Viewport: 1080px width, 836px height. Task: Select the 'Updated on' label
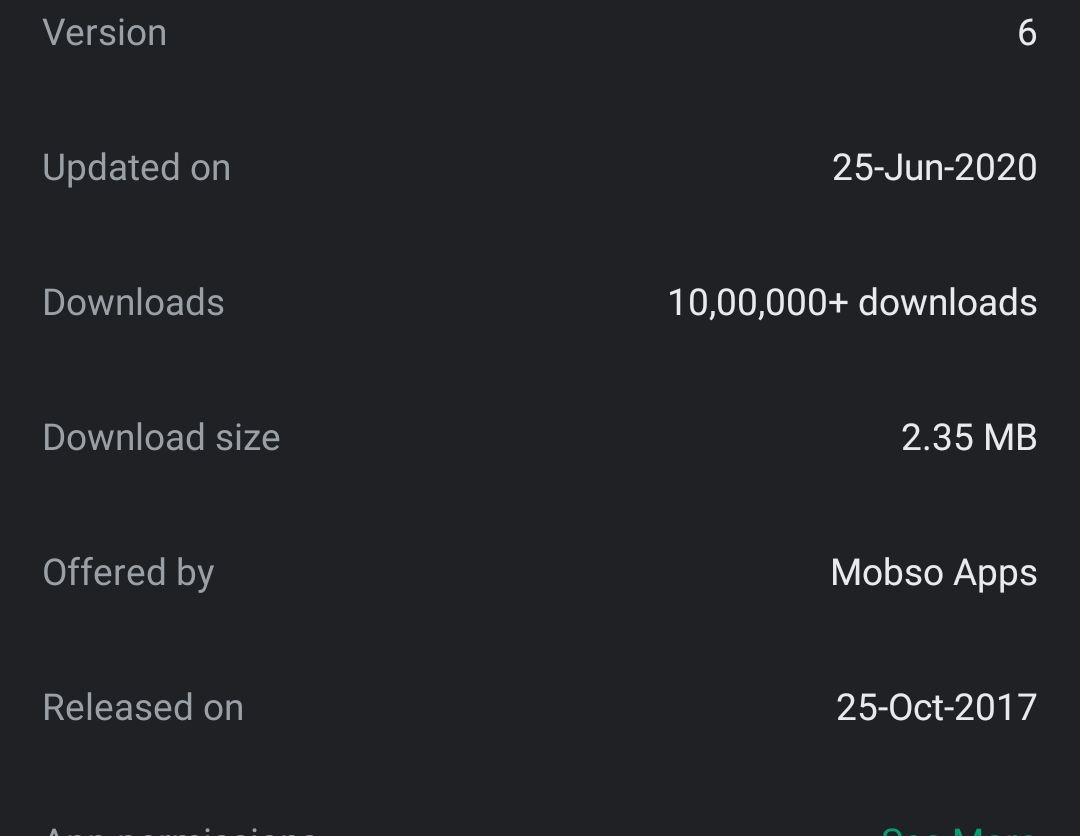click(136, 168)
